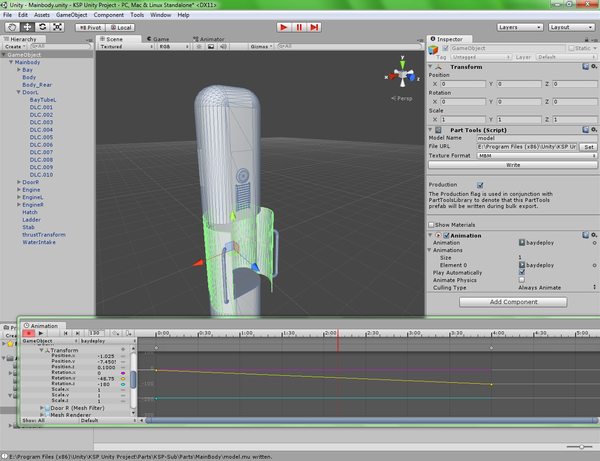
Task: Toggle Show Materials checkbox
Action: click(x=432, y=224)
